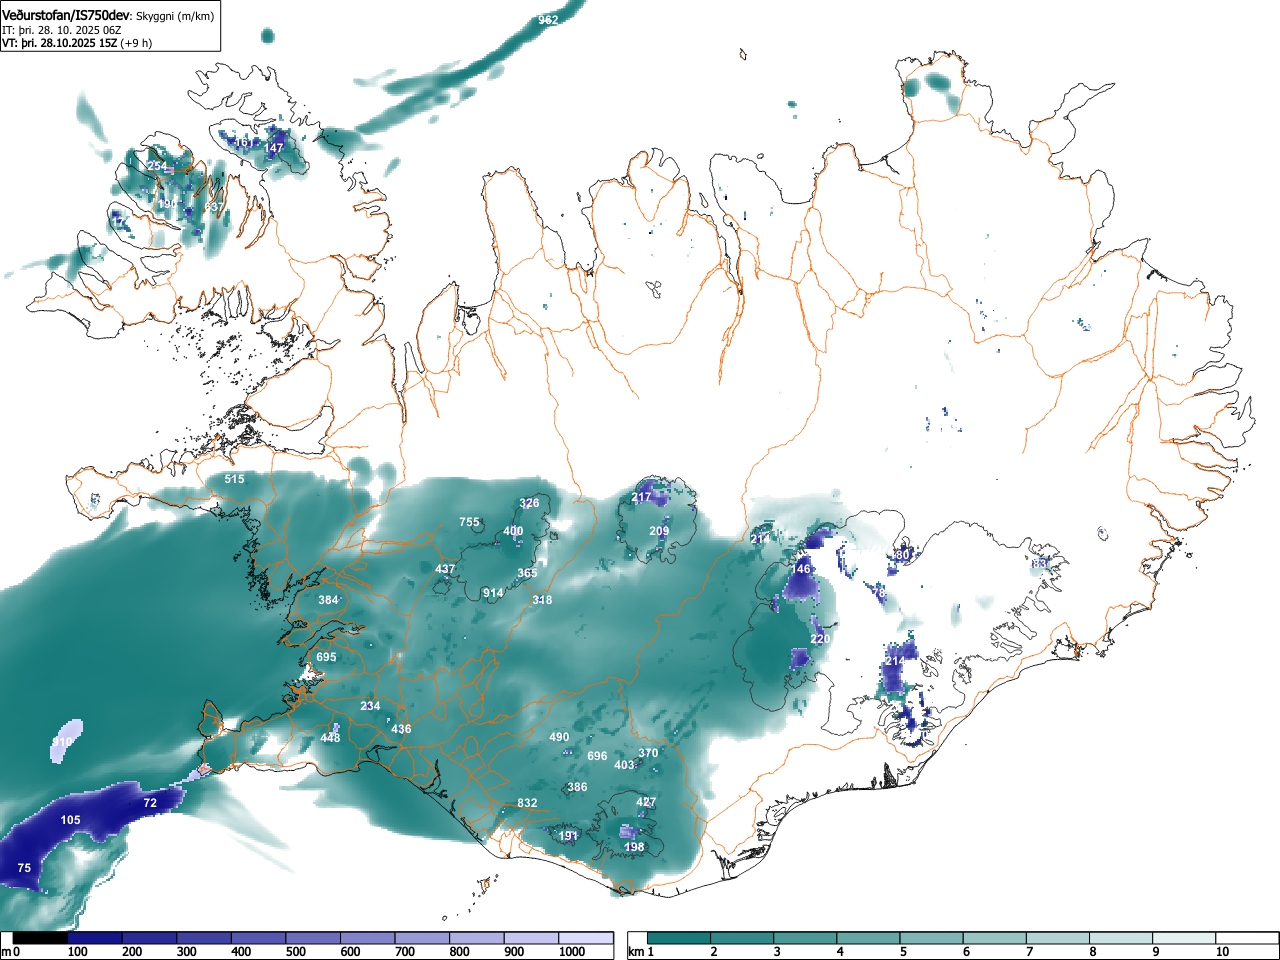This screenshot has height=960, width=1280.
Task: Click the offshore map value "75"
Action: [24, 868]
